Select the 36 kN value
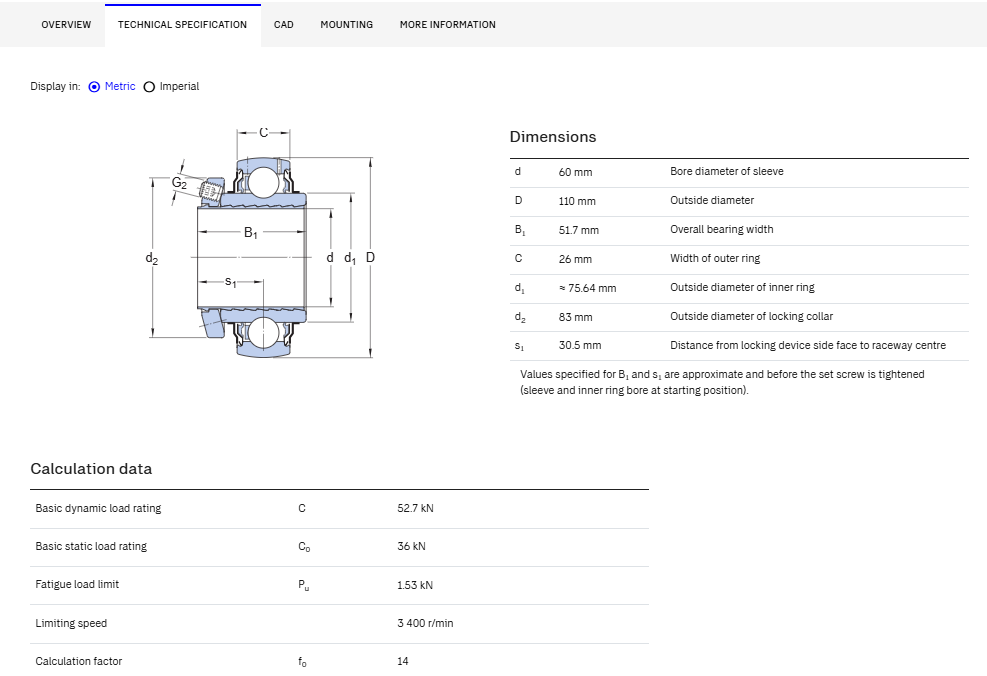 (411, 546)
